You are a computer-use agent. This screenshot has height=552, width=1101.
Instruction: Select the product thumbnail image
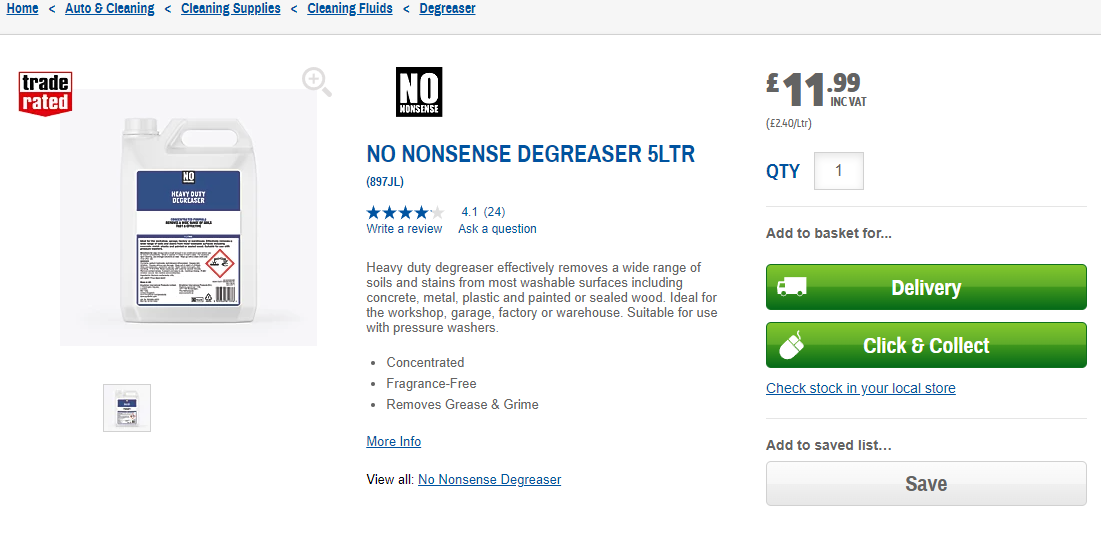coord(127,408)
